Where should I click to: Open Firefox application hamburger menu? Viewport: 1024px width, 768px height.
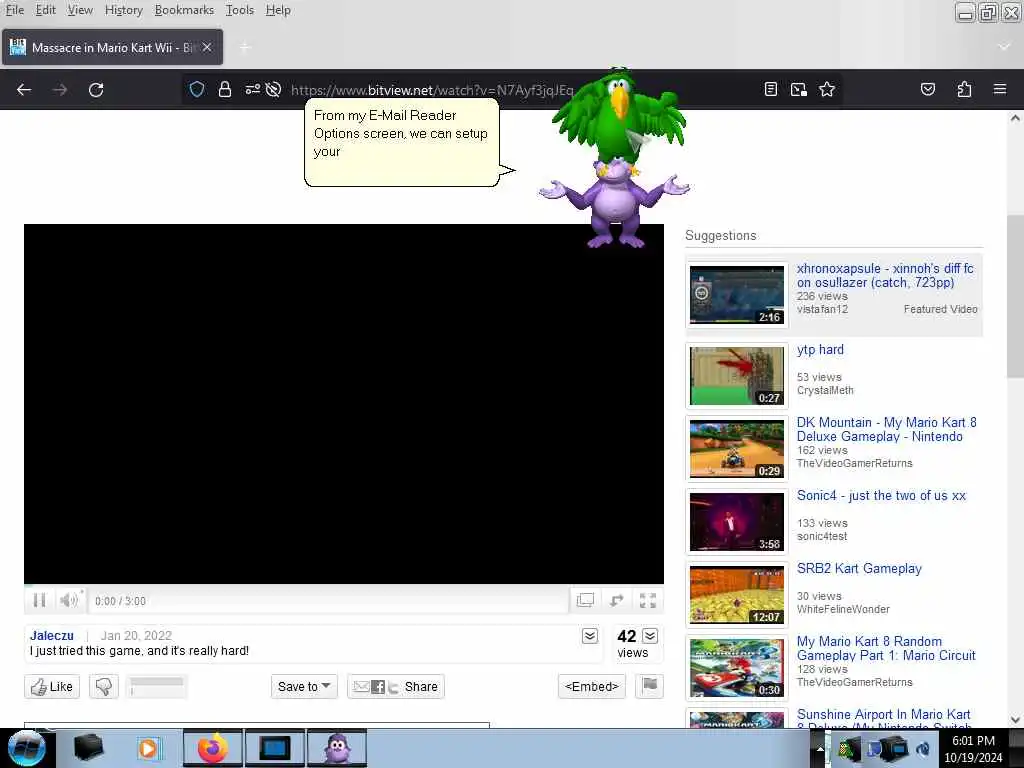[x=1000, y=89]
